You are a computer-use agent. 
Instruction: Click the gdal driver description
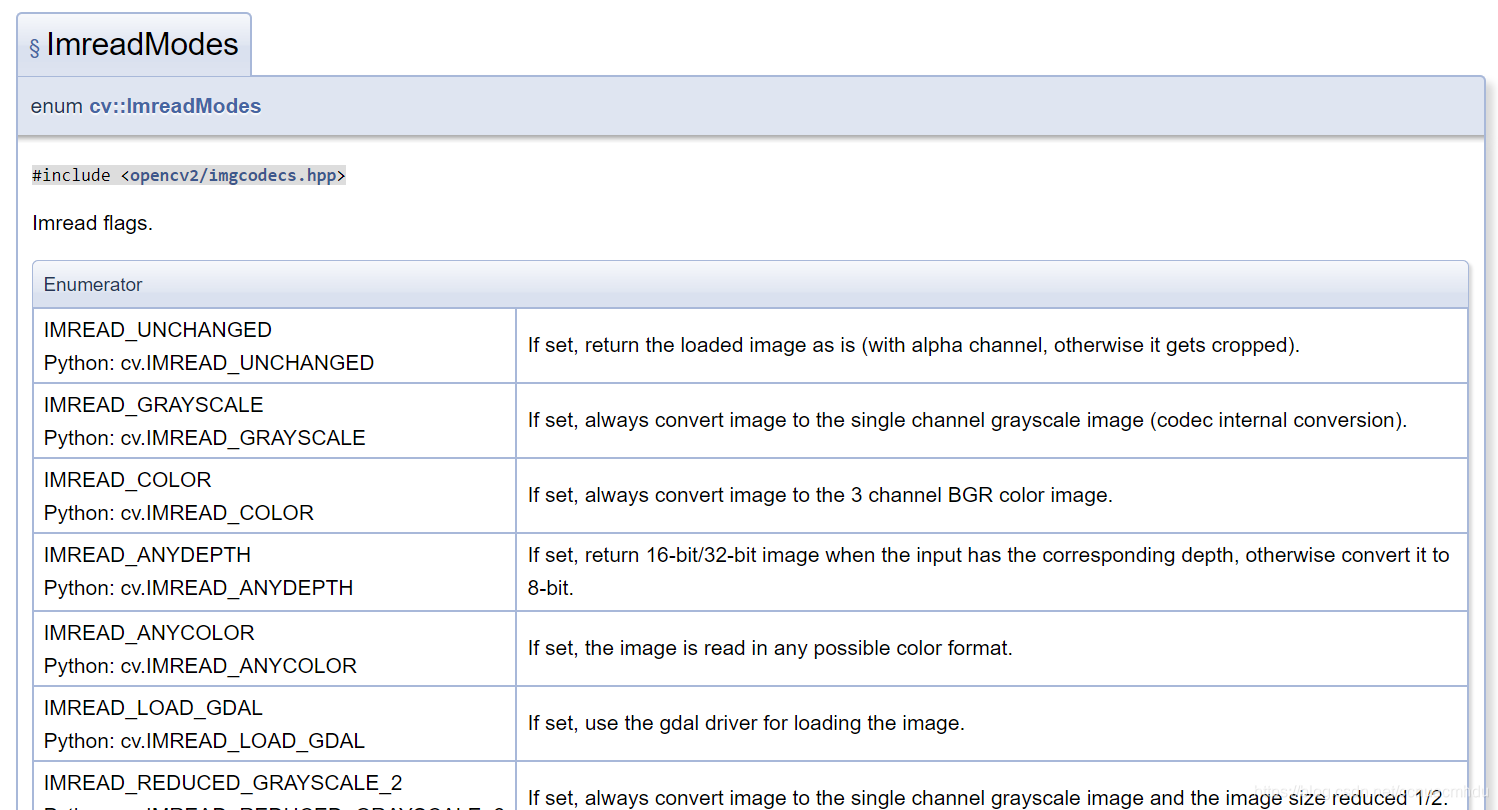pos(746,723)
